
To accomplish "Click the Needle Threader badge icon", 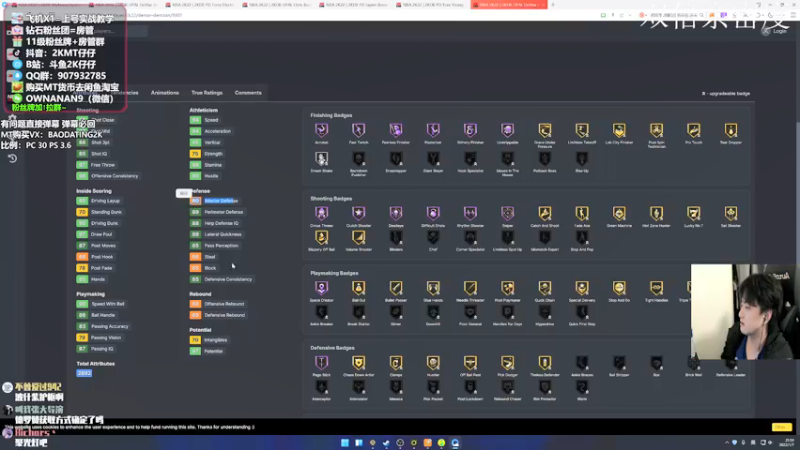I will pyautogui.click(x=470, y=288).
